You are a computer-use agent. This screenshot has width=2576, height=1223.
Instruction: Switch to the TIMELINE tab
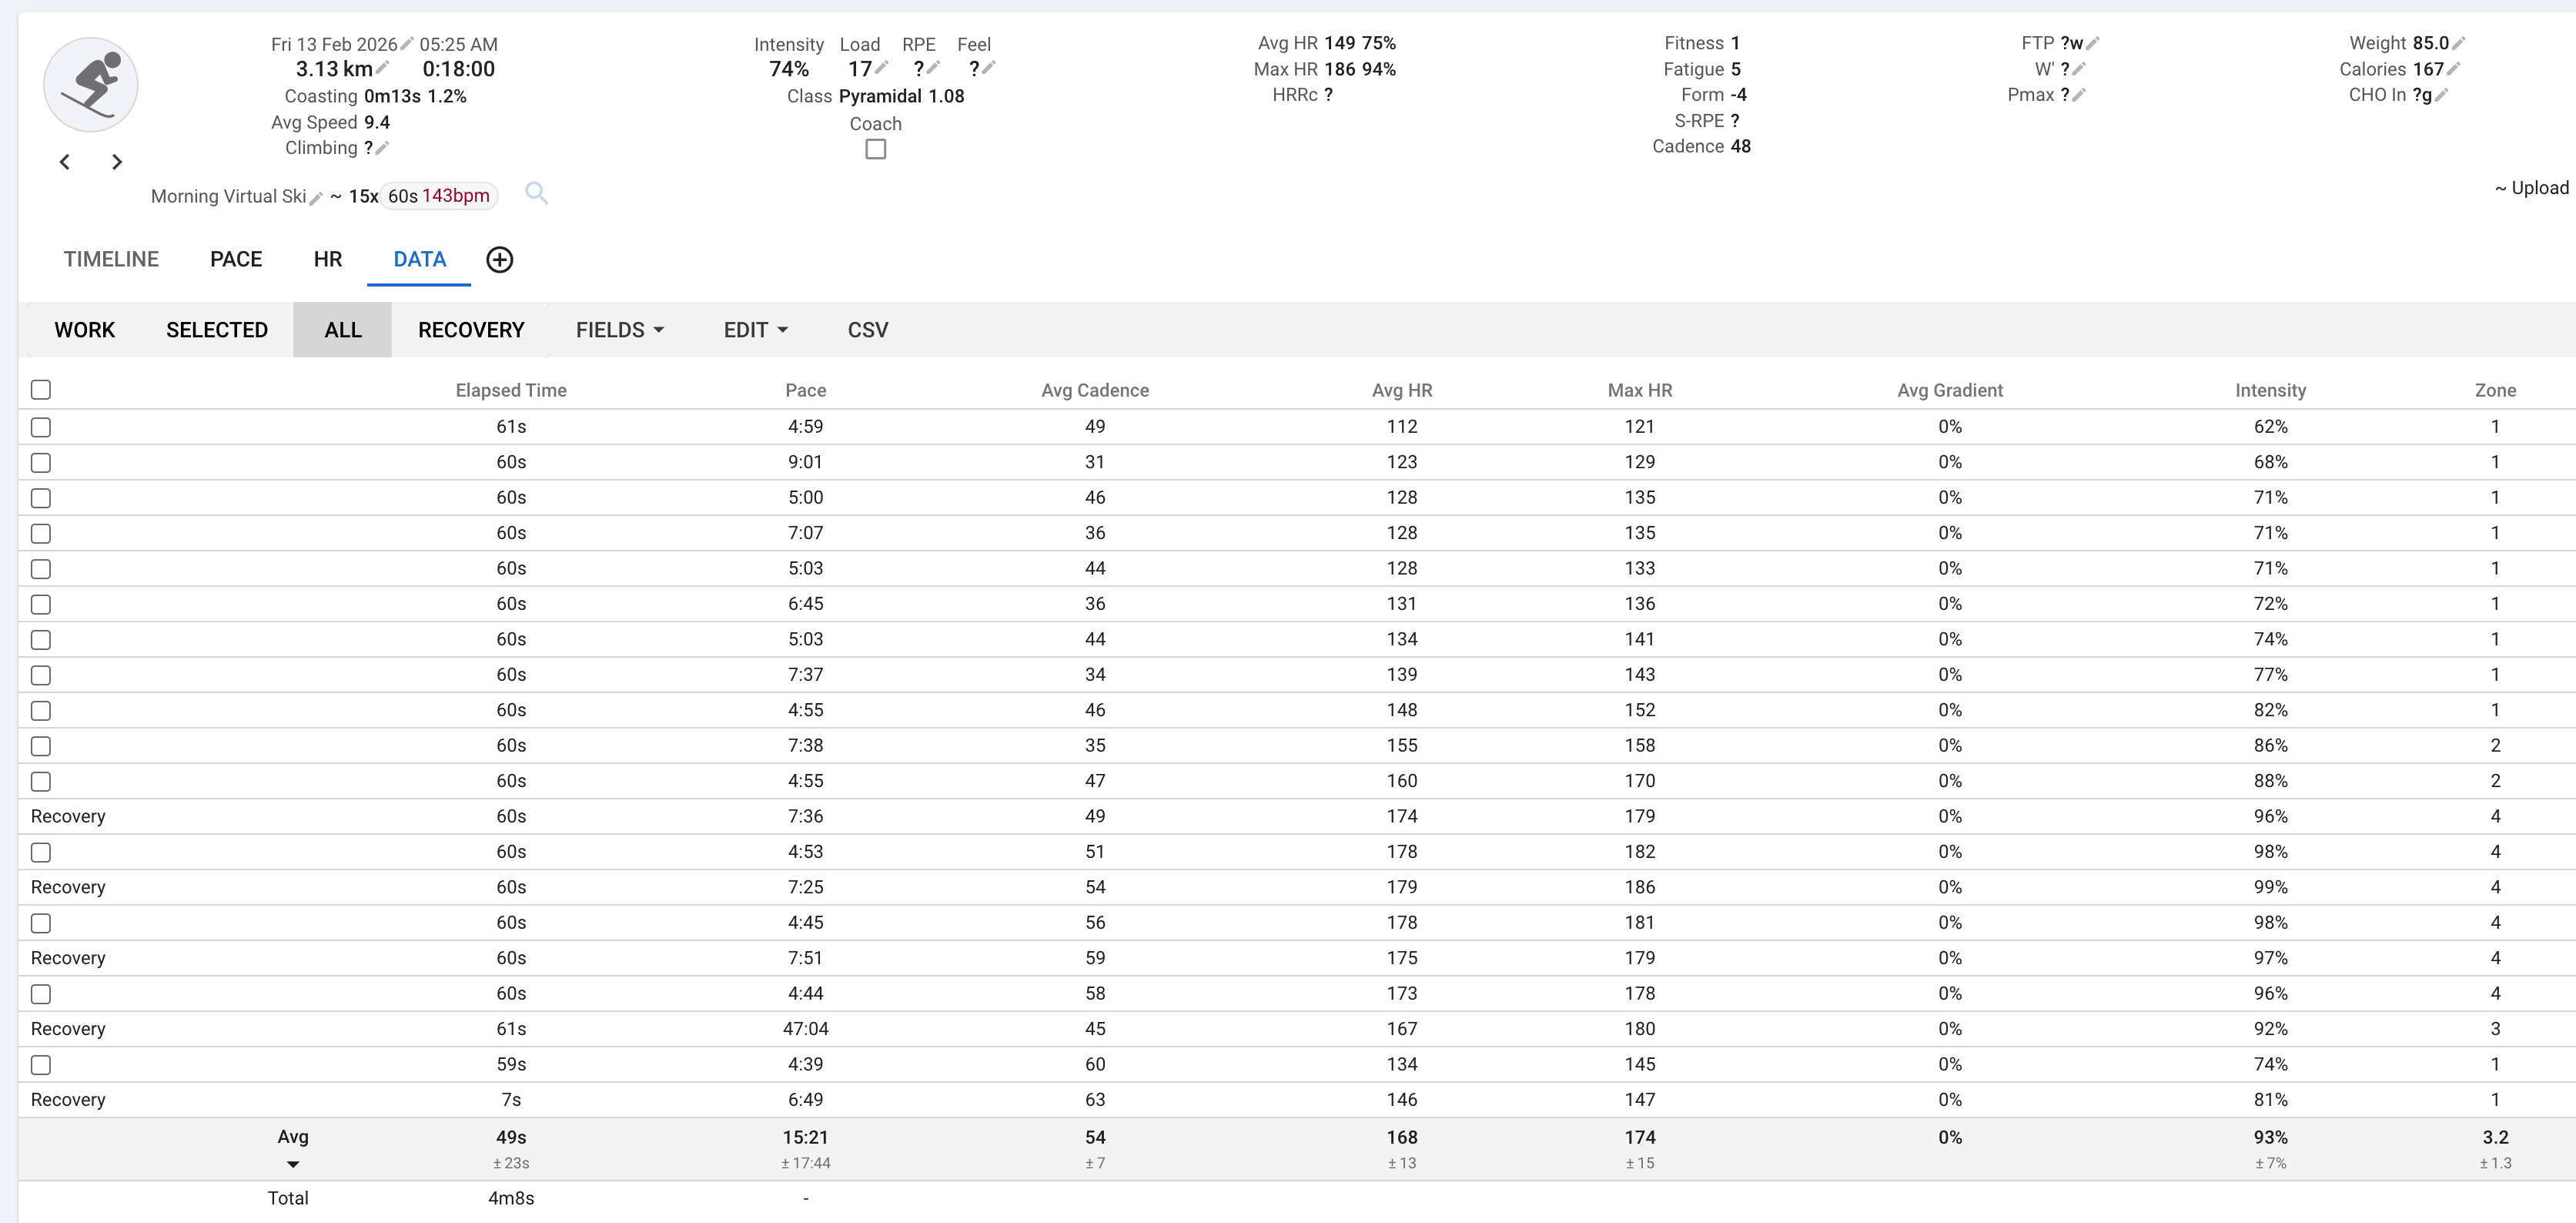click(x=111, y=259)
